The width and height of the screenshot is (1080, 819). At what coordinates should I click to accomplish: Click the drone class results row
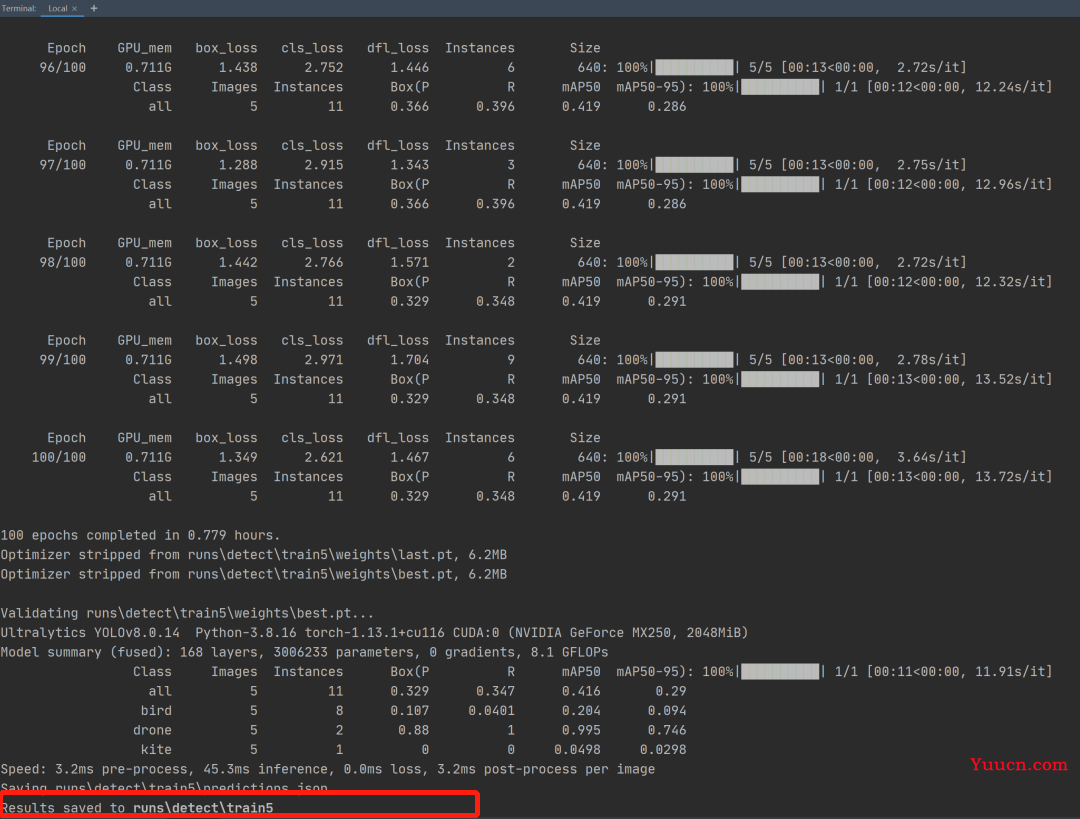click(x=410, y=730)
